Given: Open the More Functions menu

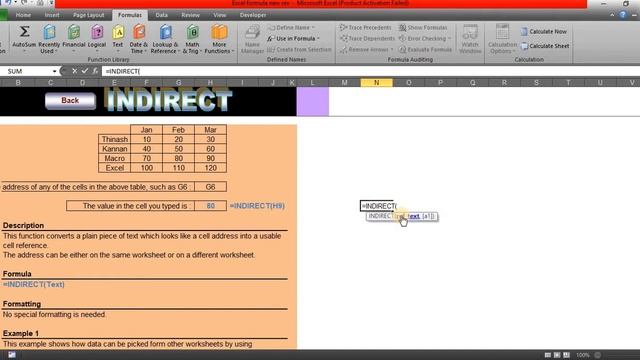Looking at the screenshot, I should (x=219, y=39).
